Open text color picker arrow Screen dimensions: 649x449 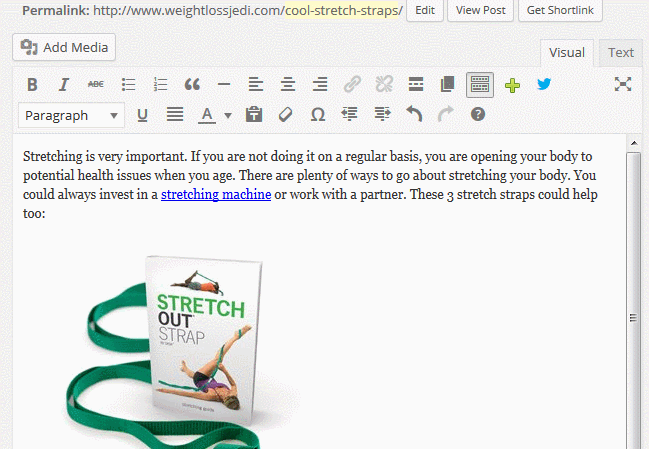coord(228,115)
